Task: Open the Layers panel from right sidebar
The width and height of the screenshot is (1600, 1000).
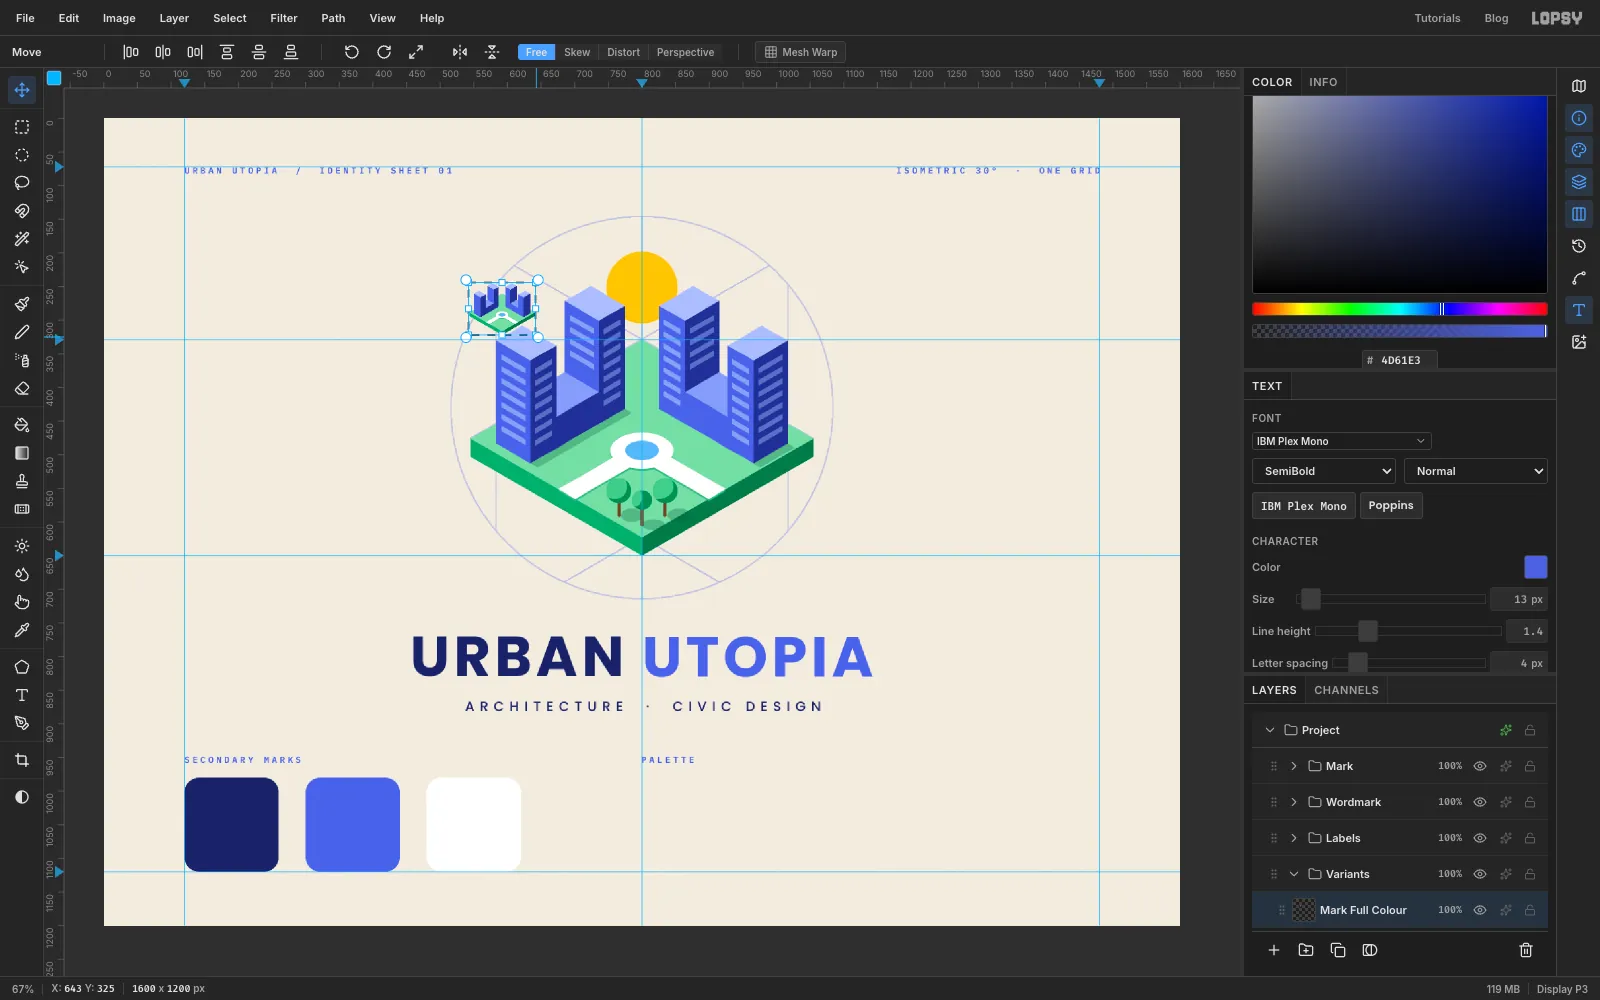Action: tap(1579, 182)
